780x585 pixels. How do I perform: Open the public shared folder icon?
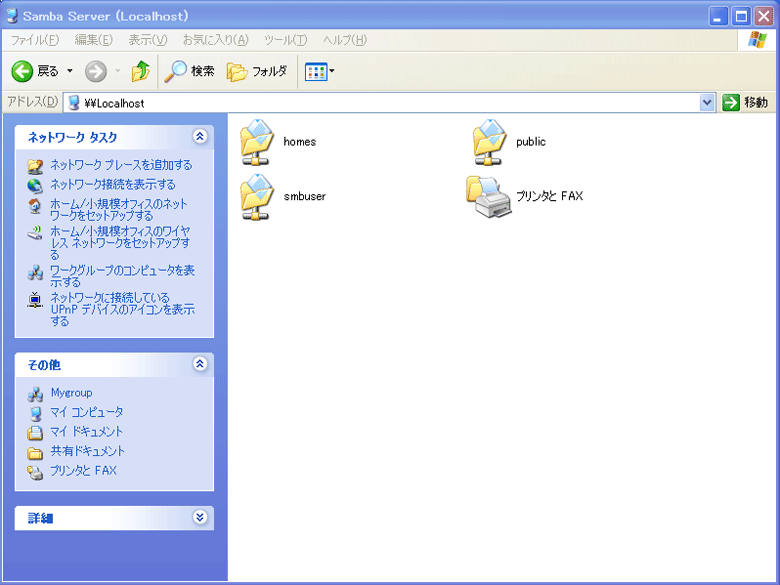pos(490,142)
